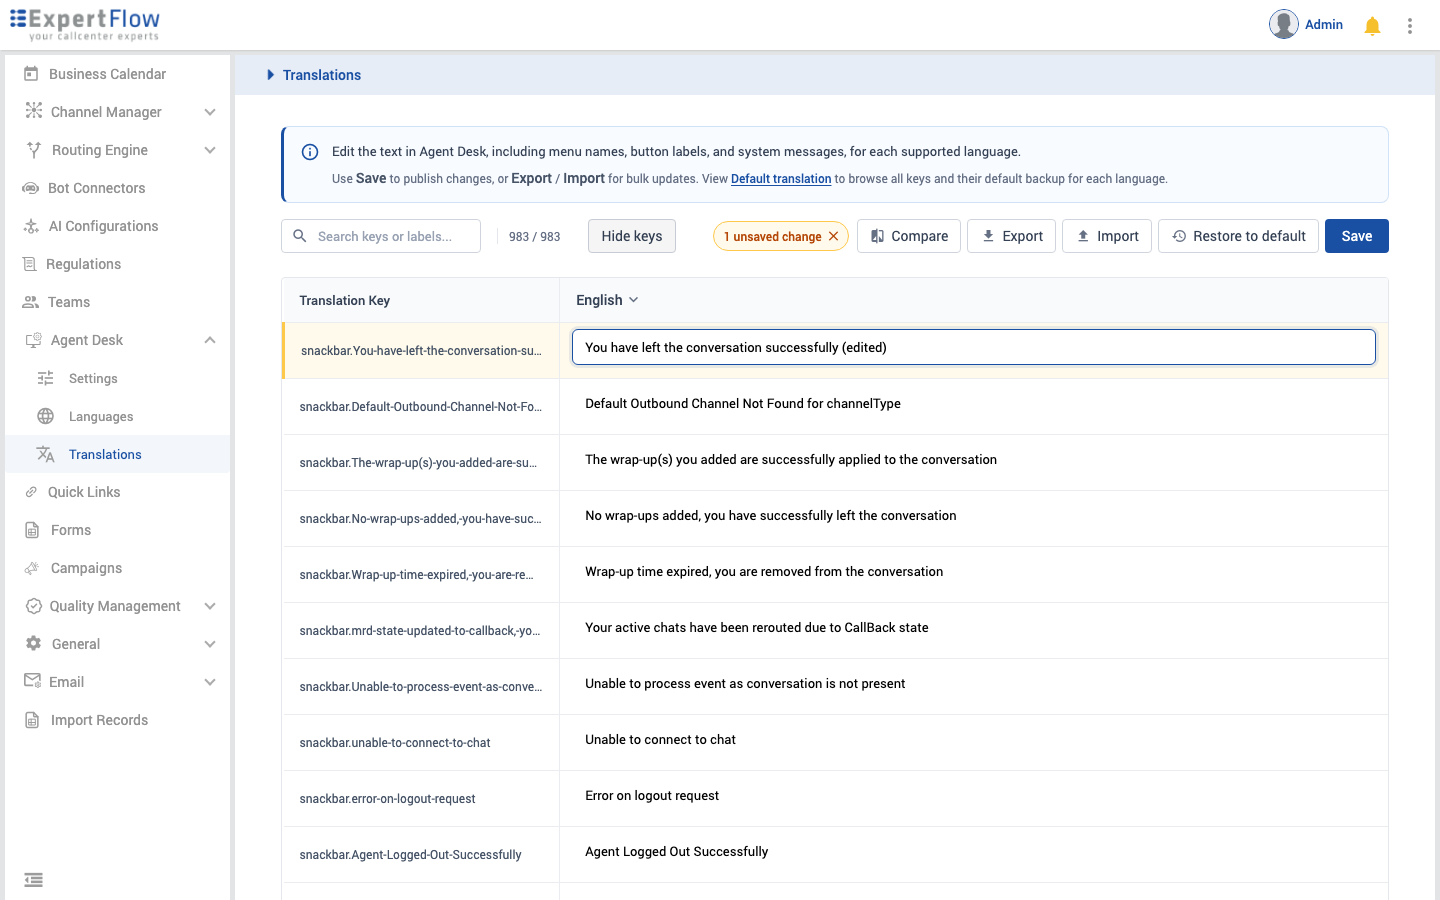Collapse the Translations header triangle
The height and width of the screenshot is (900, 1440).
pos(270,75)
